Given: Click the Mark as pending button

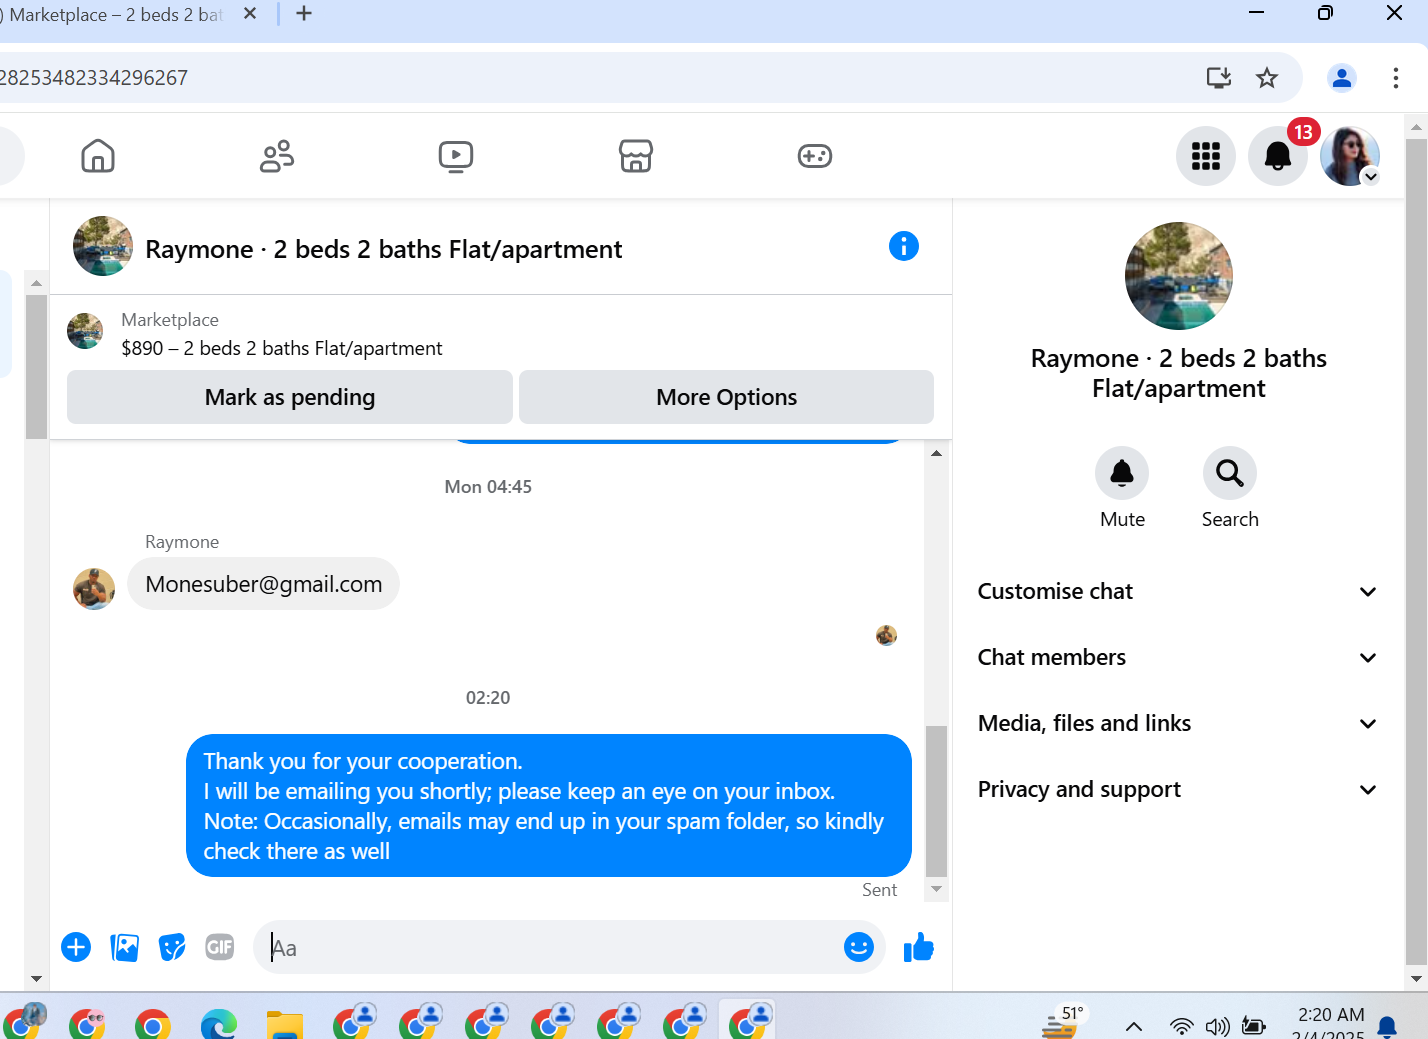Looking at the screenshot, I should click(290, 397).
